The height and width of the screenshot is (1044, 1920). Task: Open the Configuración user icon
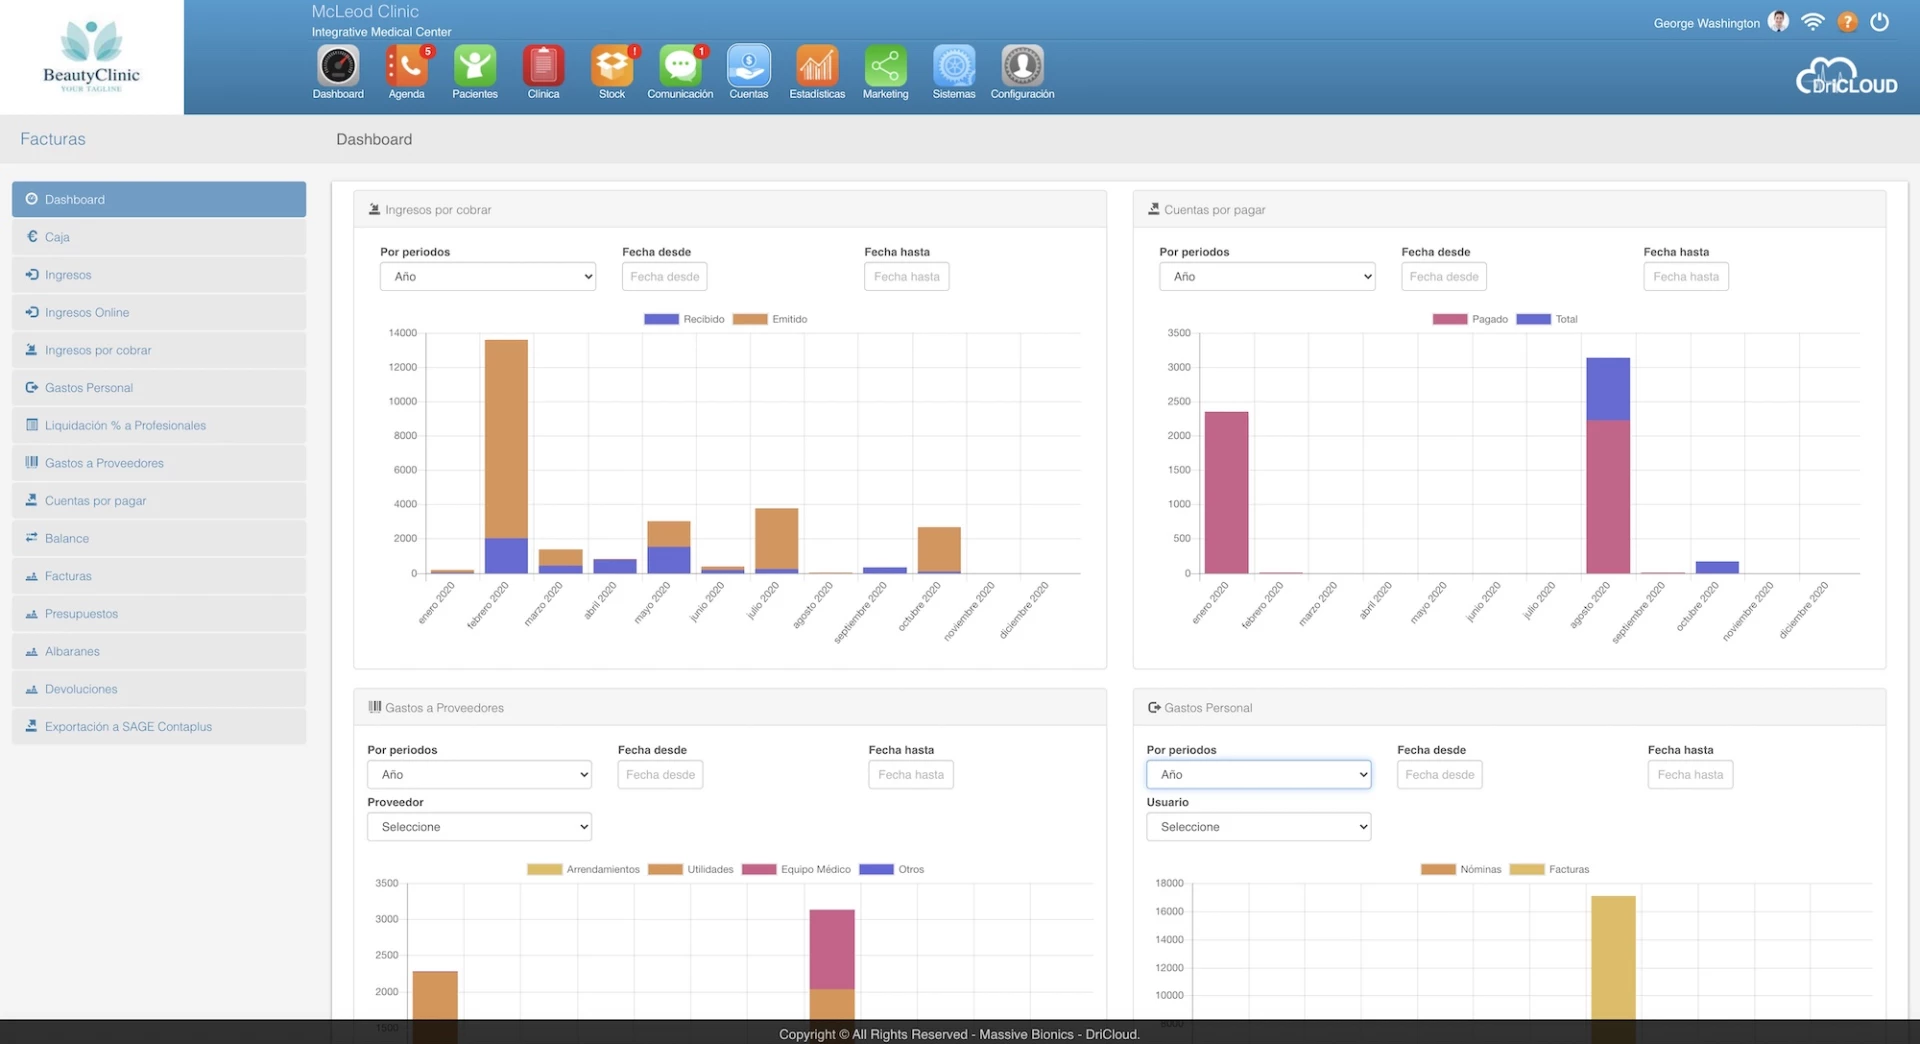pos(1022,67)
